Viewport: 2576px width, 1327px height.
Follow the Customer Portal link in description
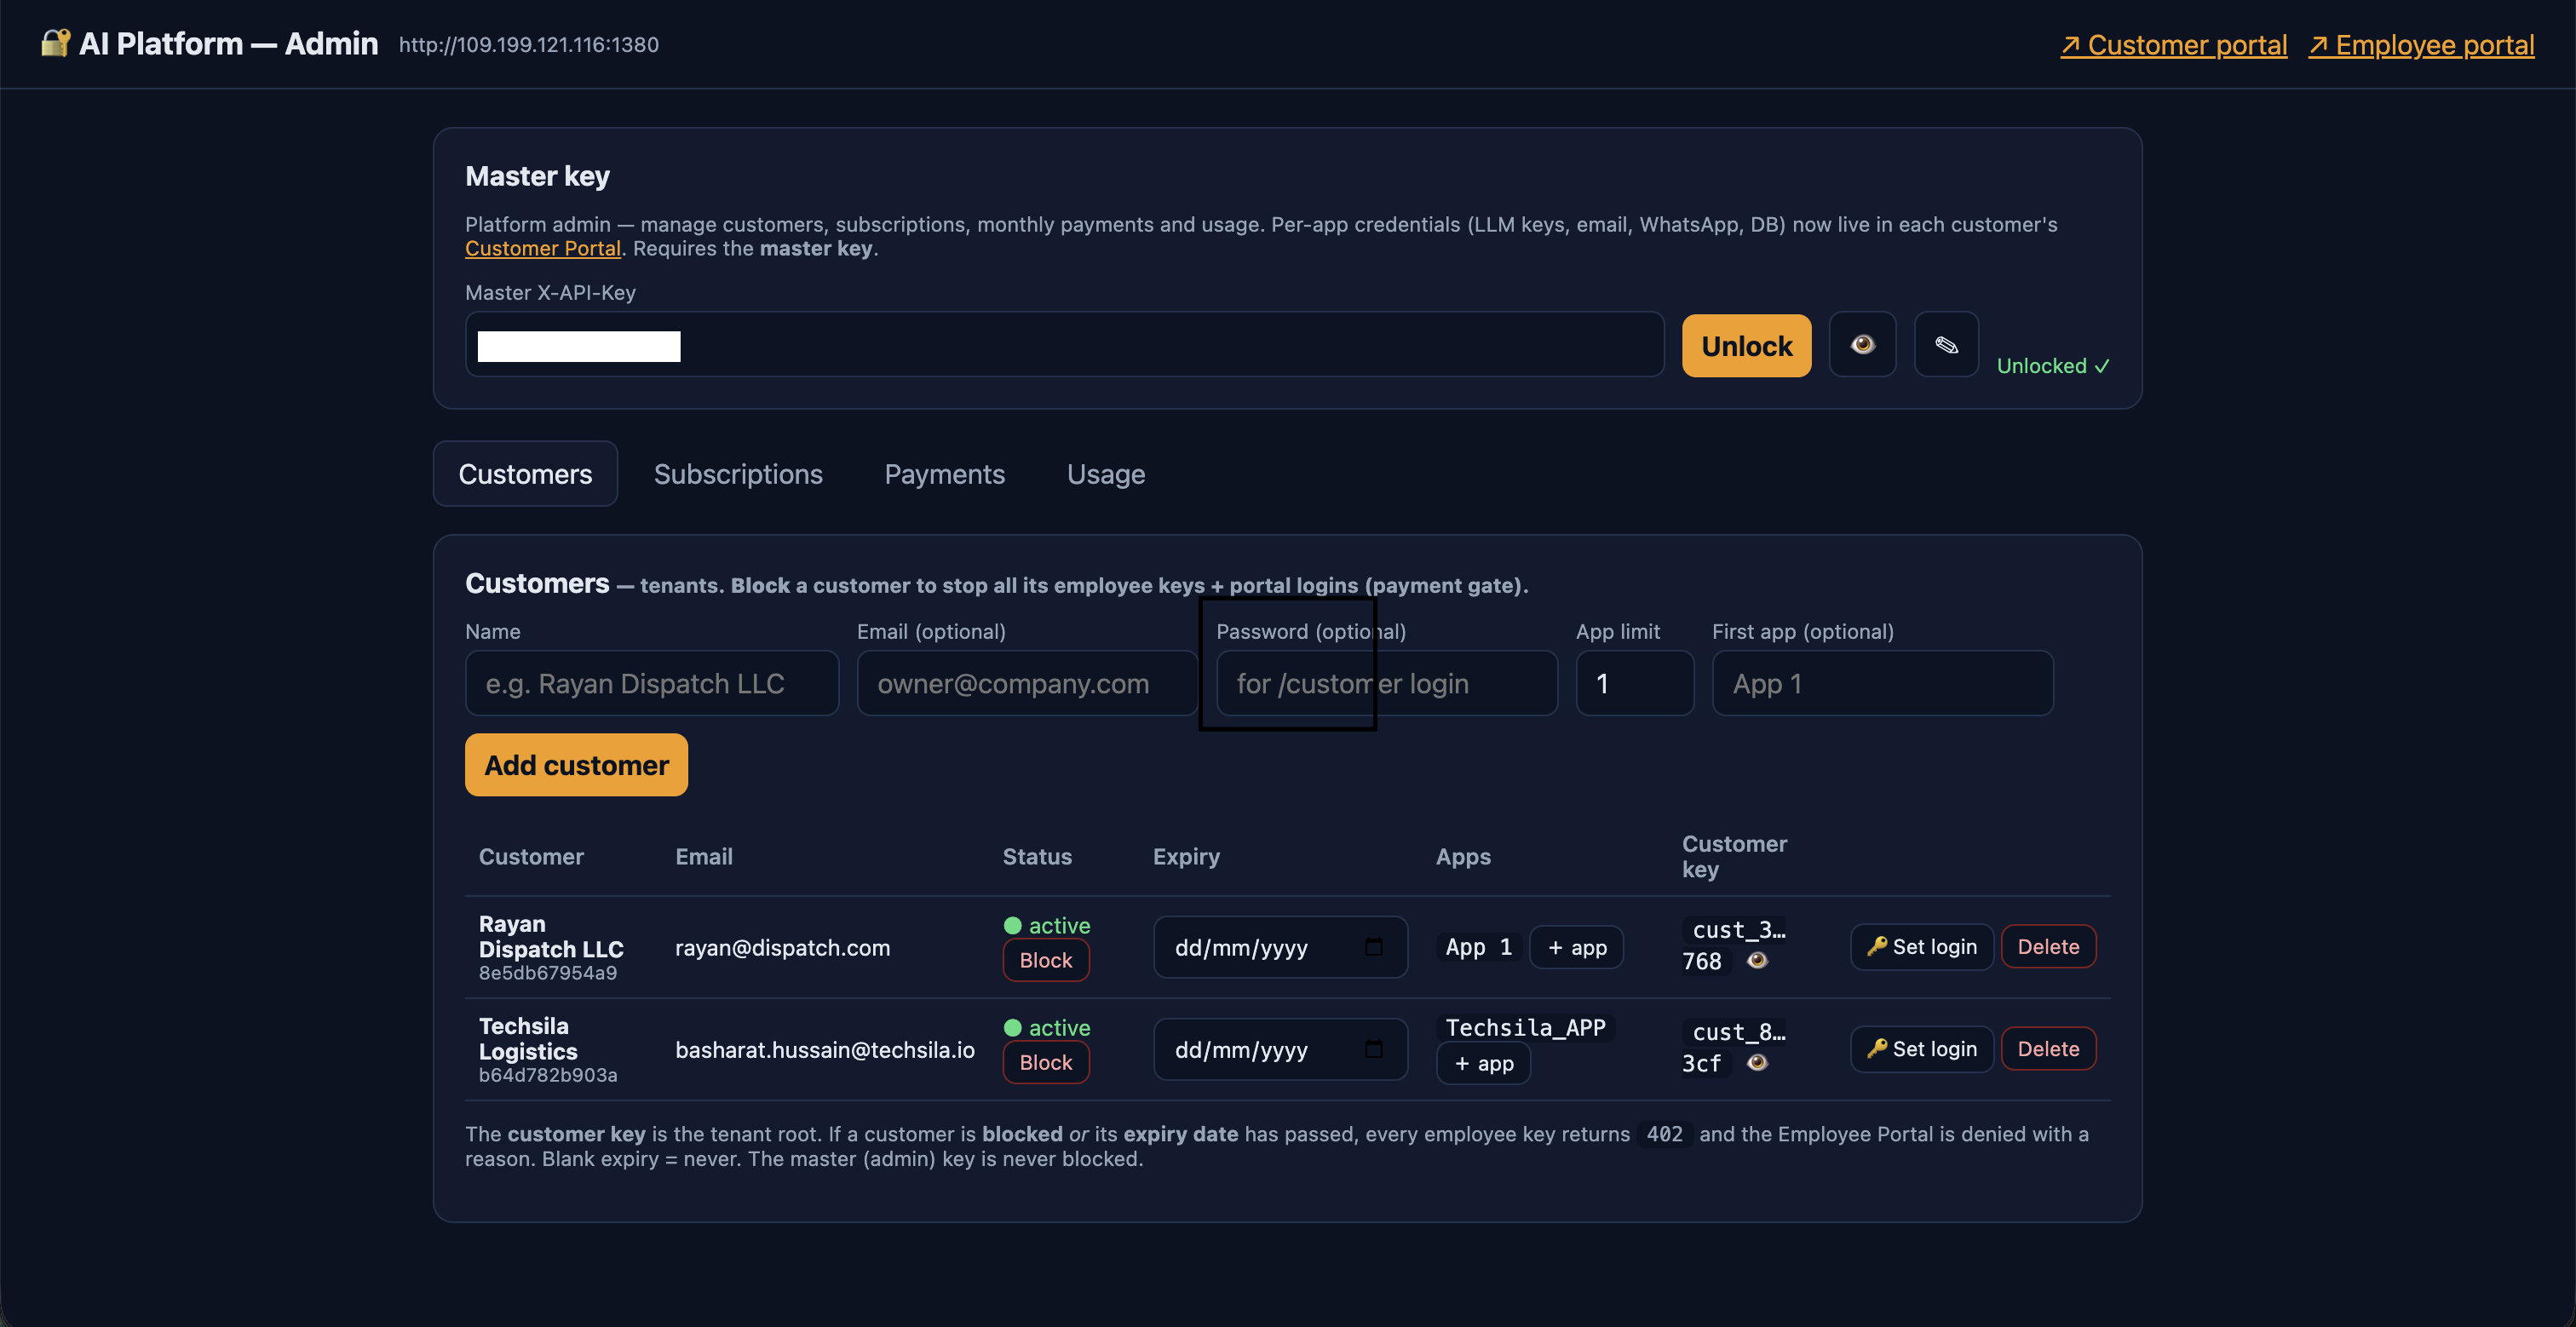click(543, 249)
